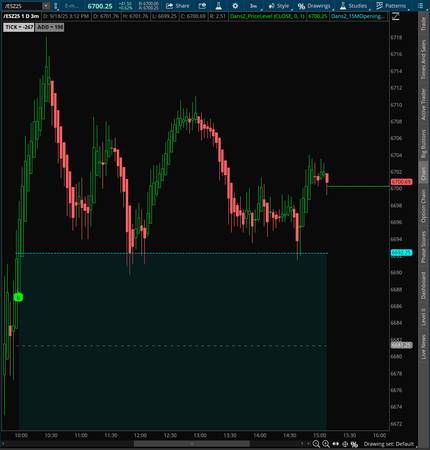Click the drawing tools icon in bottom bar
The width and height of the screenshot is (430, 450).
tap(354, 444)
